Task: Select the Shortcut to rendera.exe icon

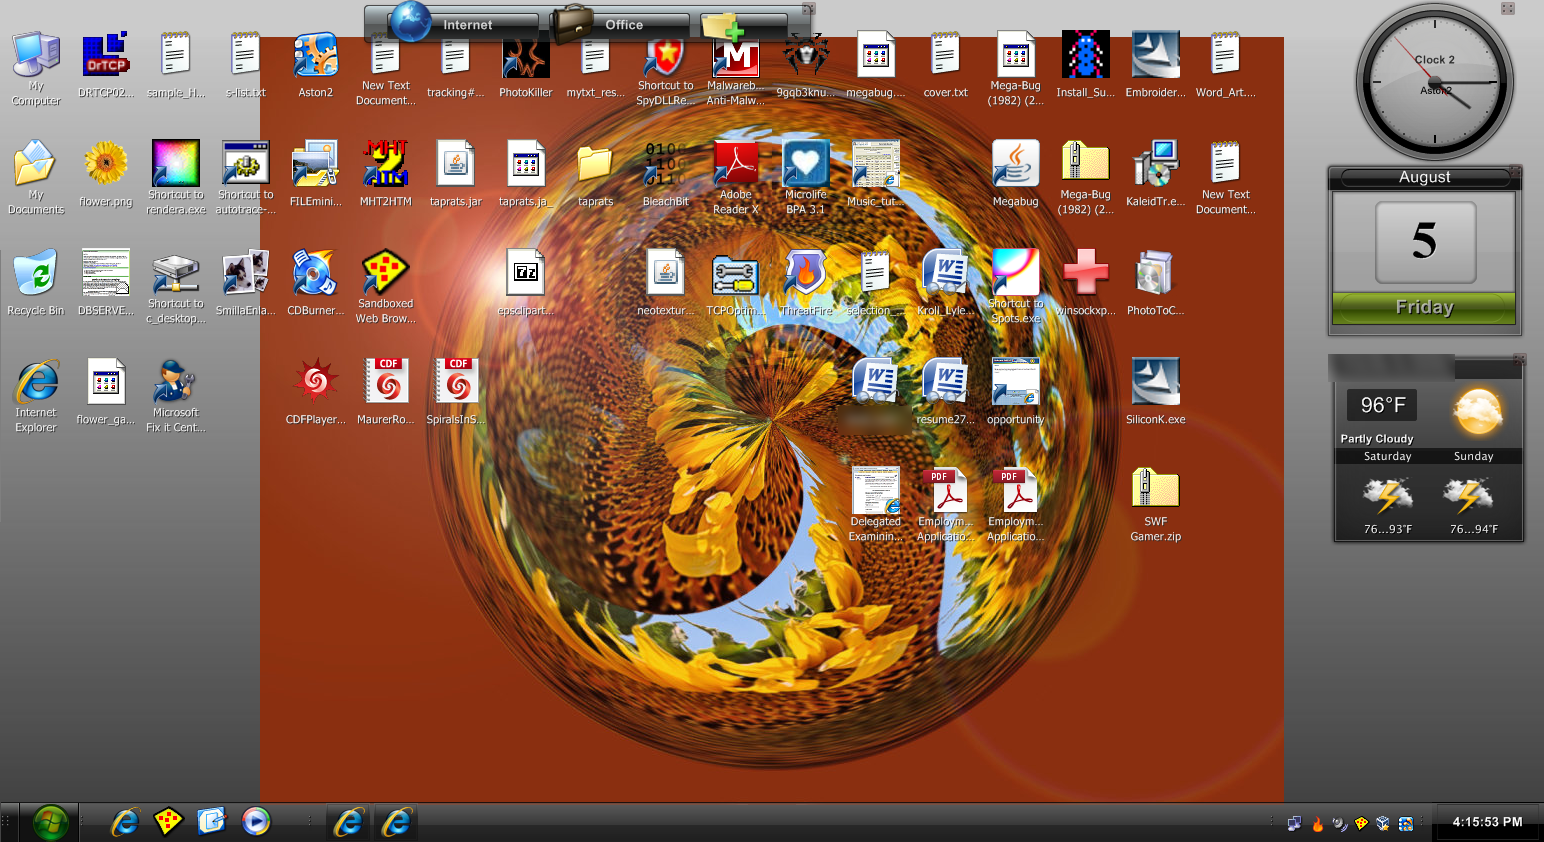Action: point(176,177)
